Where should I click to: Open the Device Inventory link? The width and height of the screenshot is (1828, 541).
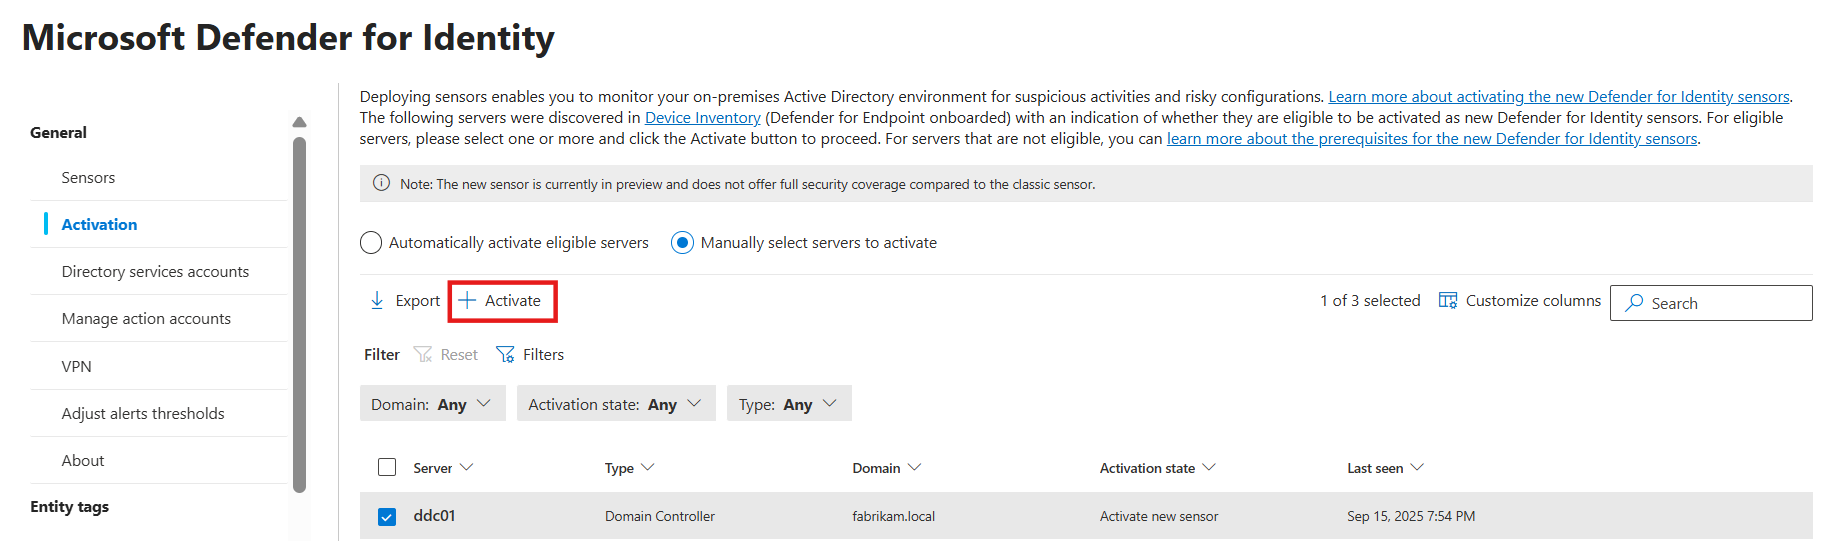point(702,118)
